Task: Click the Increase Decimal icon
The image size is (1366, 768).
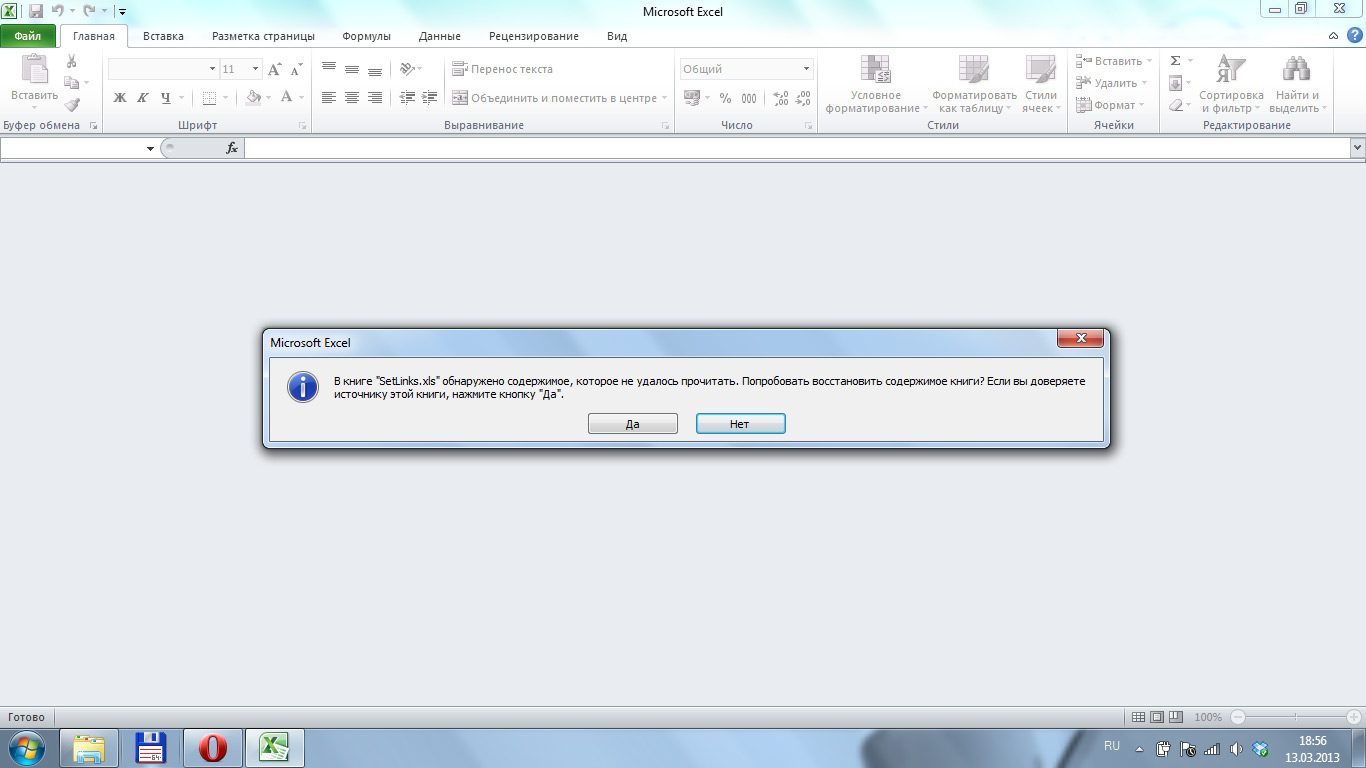Action: pos(781,98)
